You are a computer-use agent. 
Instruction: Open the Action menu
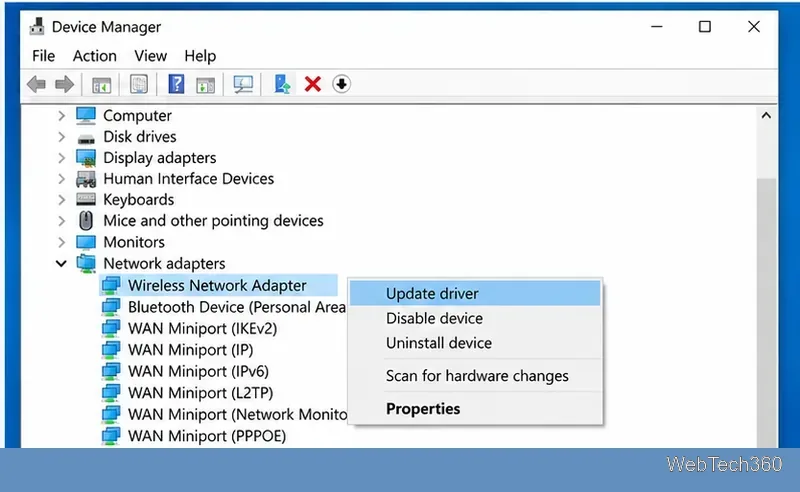pos(94,56)
